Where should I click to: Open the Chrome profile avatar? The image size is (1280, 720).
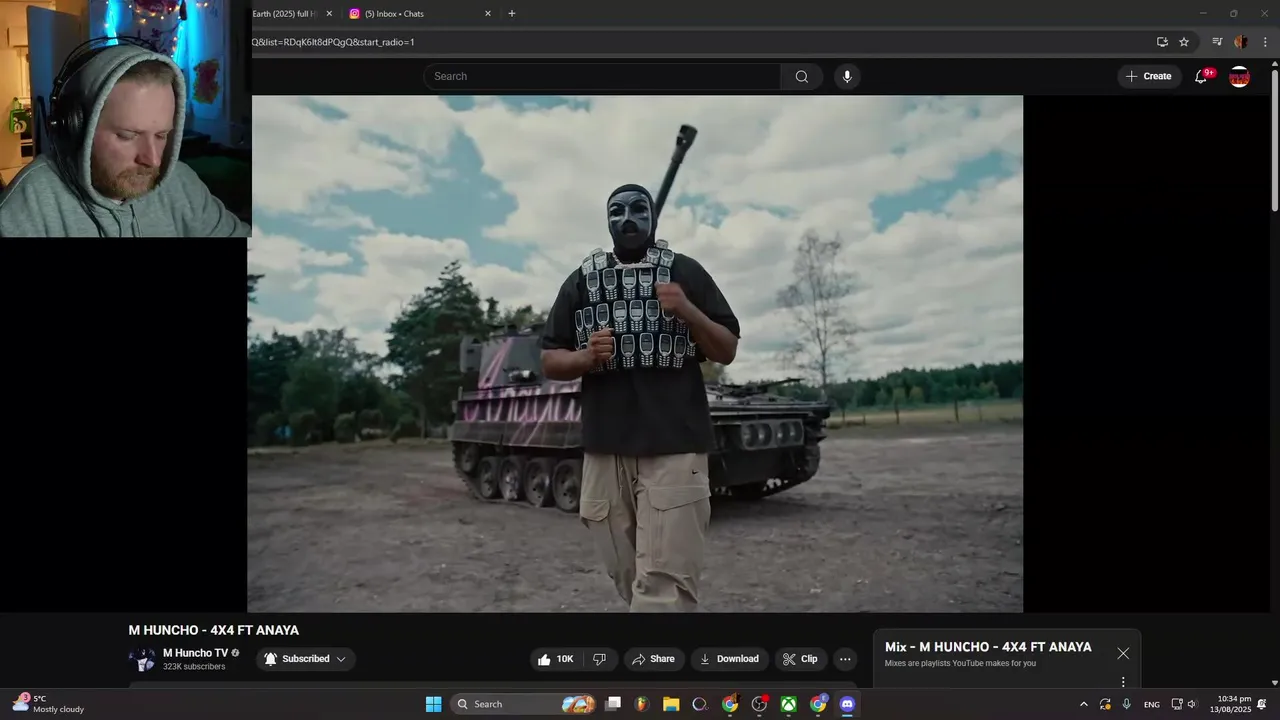click(x=1241, y=42)
